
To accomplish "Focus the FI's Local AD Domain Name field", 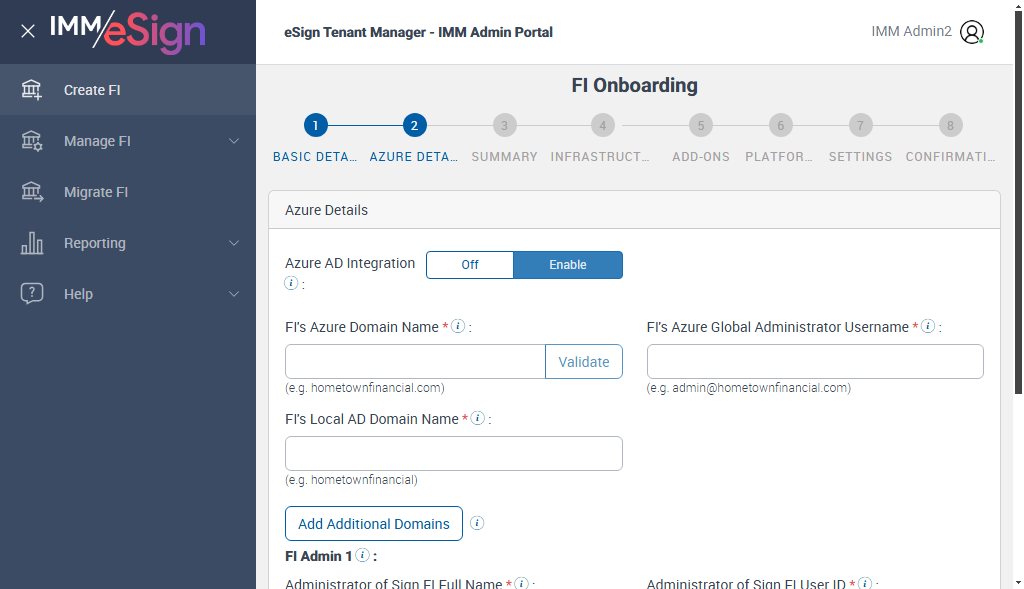I will click(454, 453).
